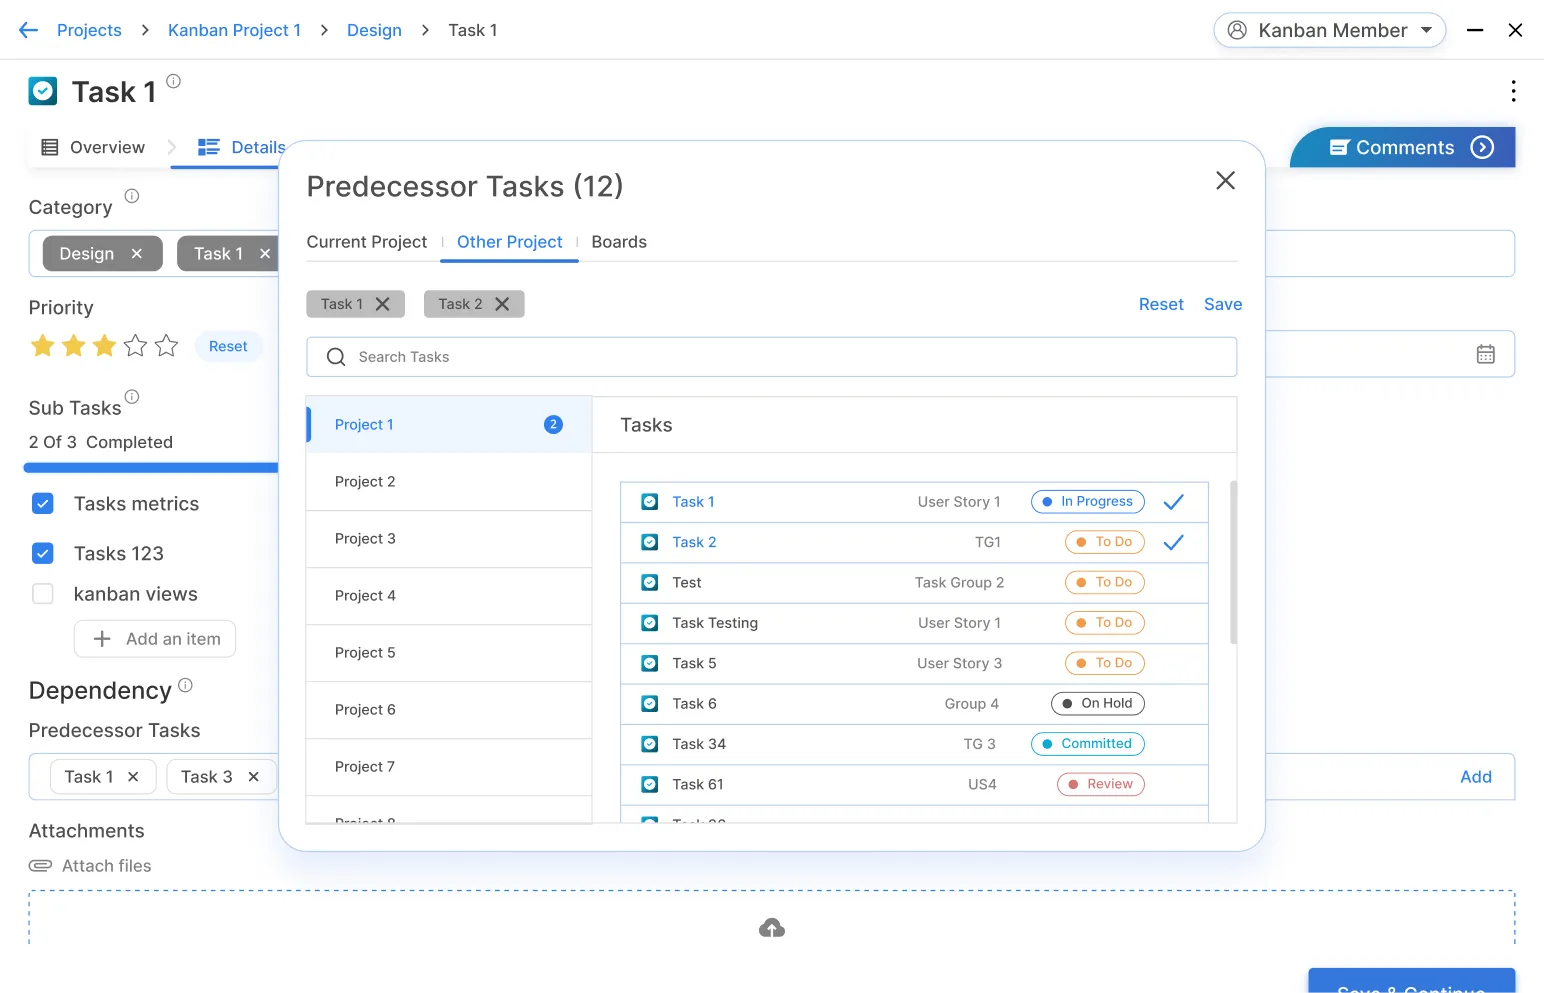Set priority to four stars

pos(135,346)
